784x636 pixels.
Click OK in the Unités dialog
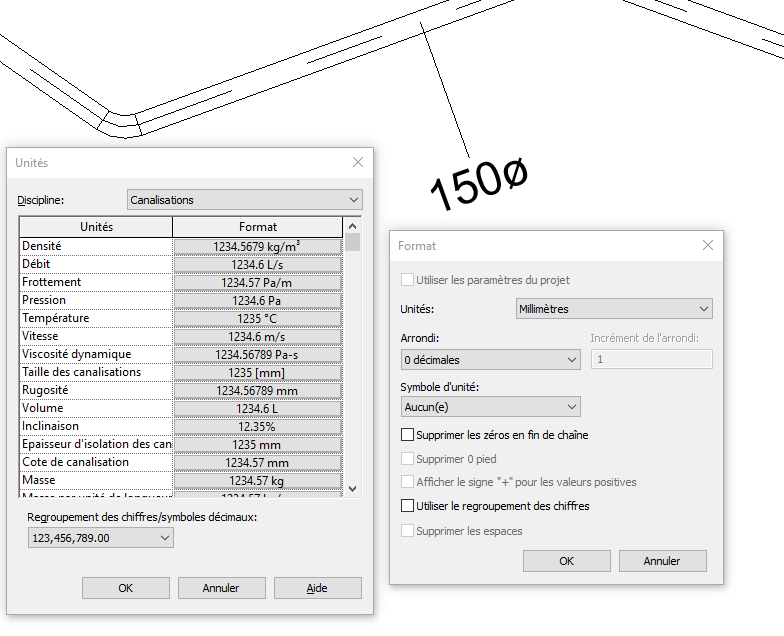125,588
